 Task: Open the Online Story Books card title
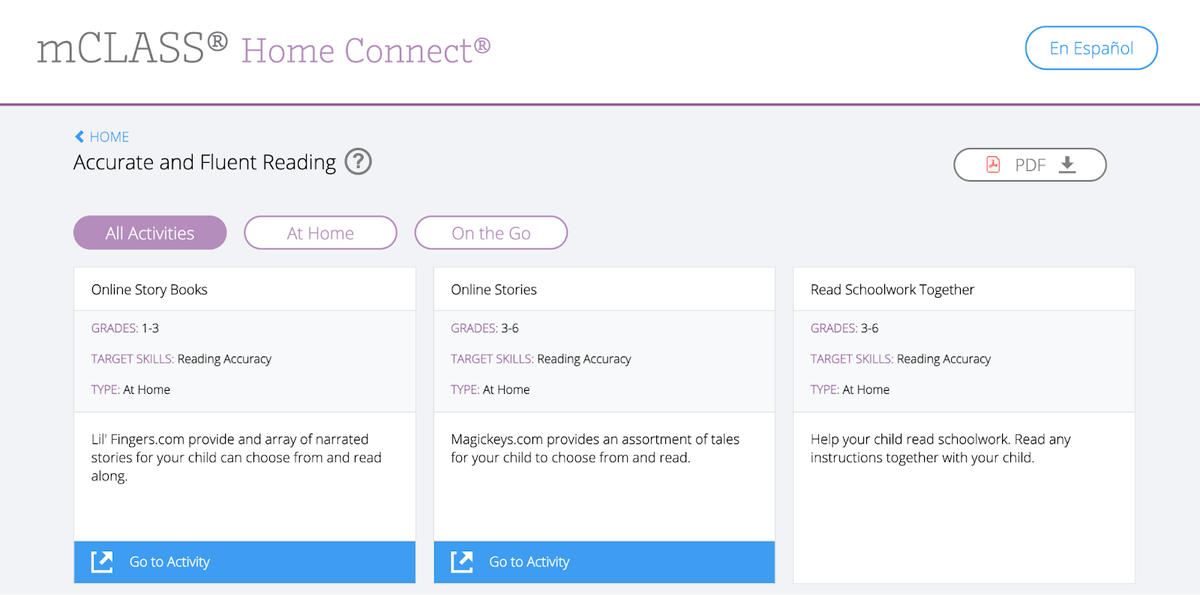pyautogui.click(x=149, y=289)
